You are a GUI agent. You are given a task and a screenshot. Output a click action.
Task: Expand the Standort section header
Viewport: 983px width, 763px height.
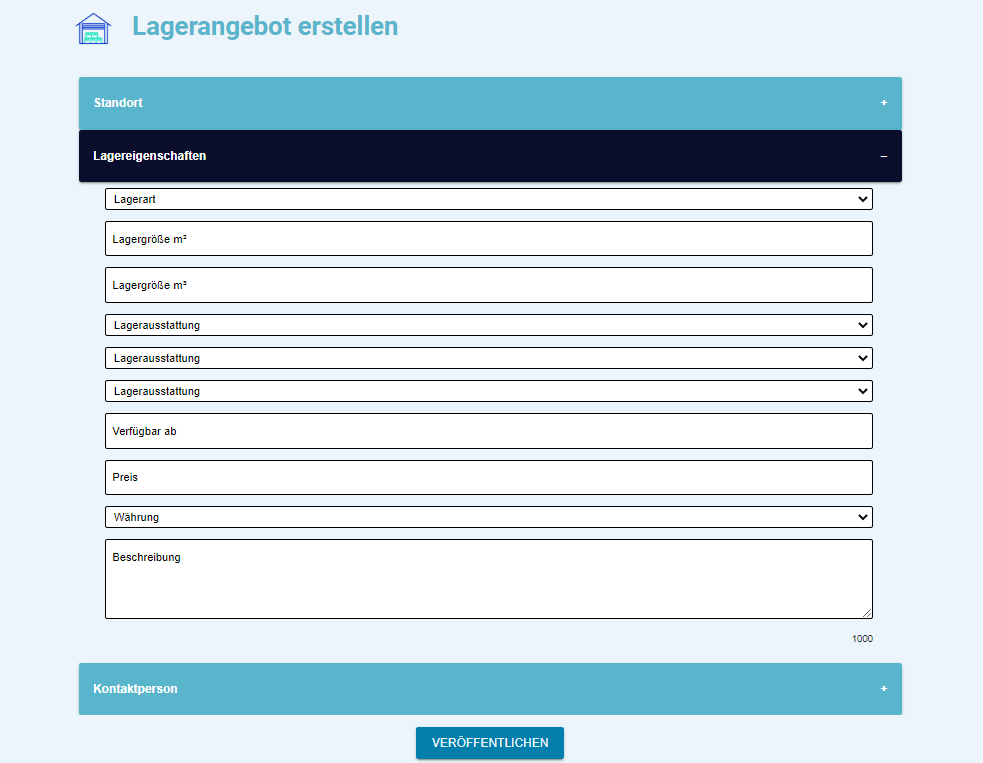pos(490,103)
